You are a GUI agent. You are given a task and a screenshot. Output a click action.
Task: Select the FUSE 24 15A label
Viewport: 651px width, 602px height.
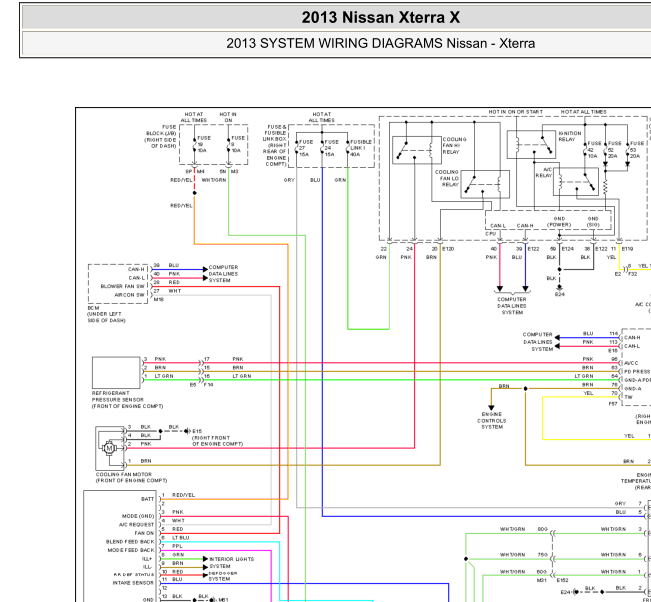(x=331, y=148)
